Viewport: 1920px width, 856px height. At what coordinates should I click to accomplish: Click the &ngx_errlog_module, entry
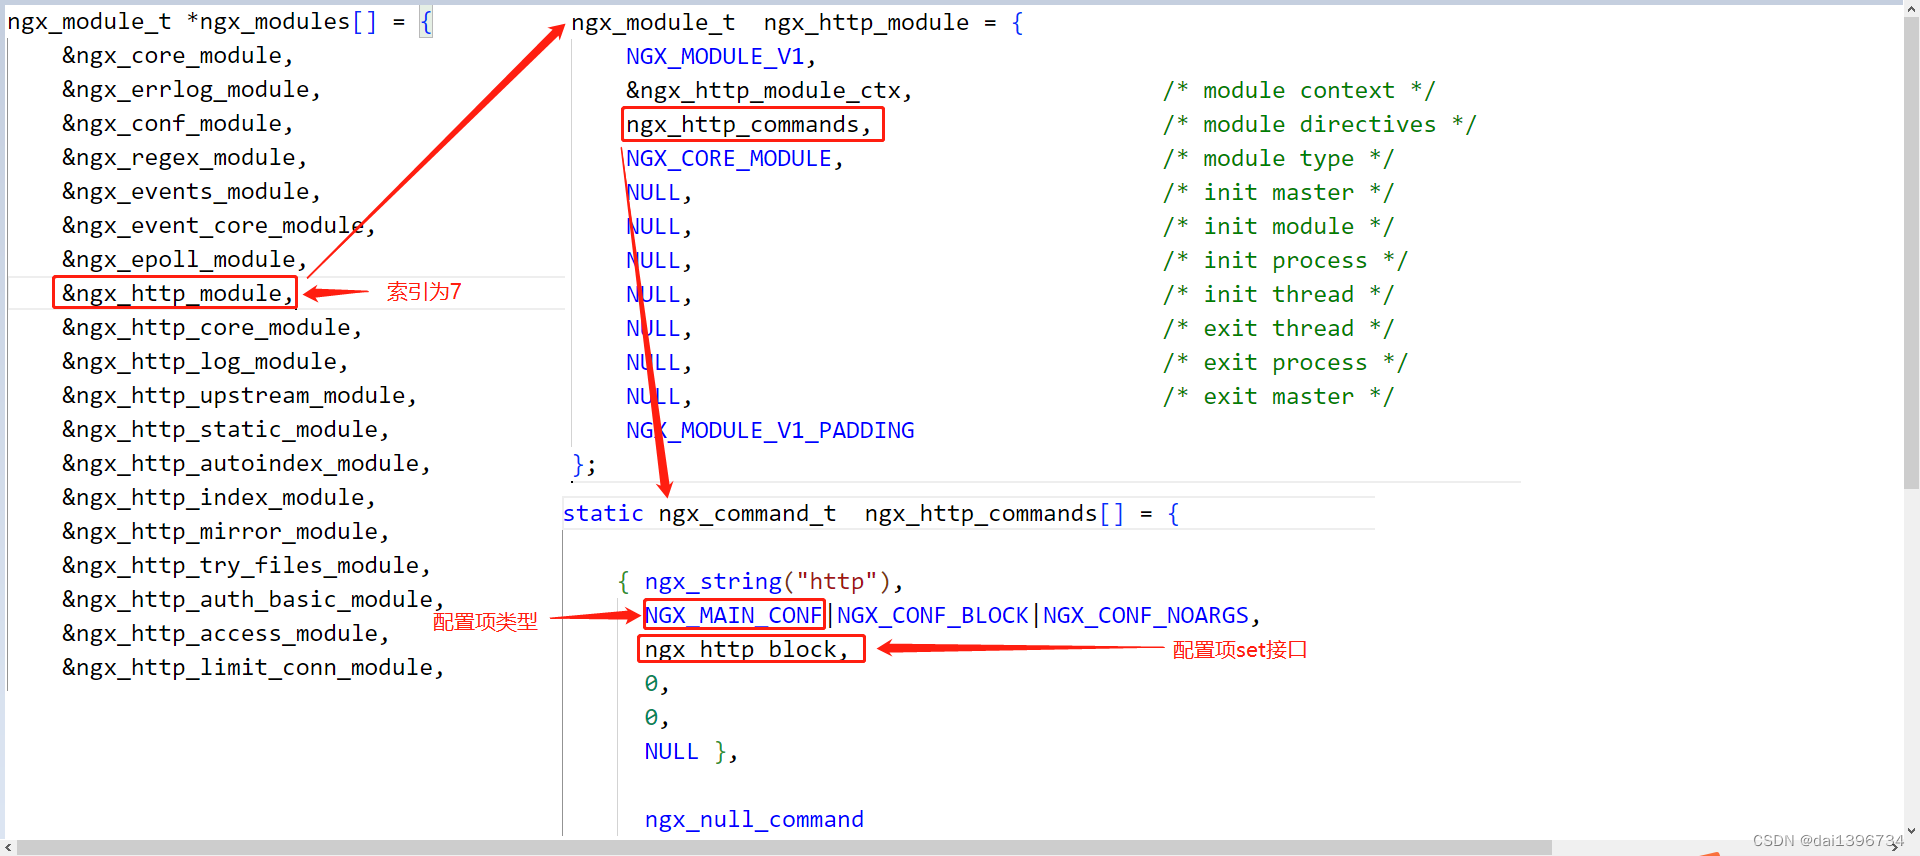point(191,90)
